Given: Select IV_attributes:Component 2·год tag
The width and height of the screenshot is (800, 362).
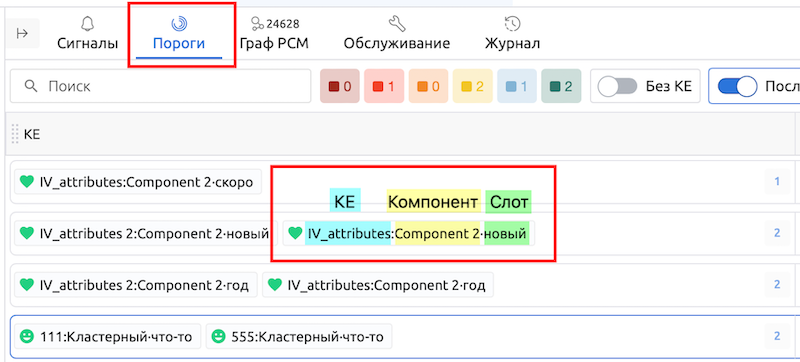Looking at the screenshot, I should click(x=378, y=285).
